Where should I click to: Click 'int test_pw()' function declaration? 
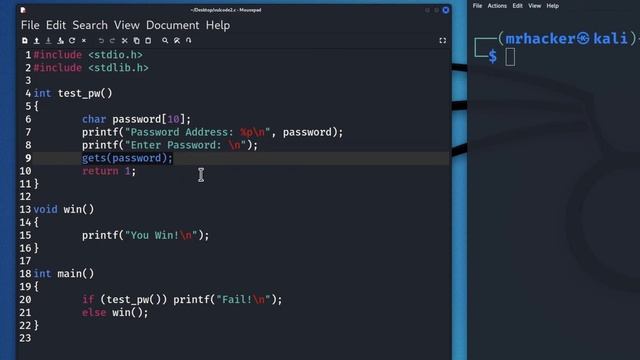tap(73, 93)
